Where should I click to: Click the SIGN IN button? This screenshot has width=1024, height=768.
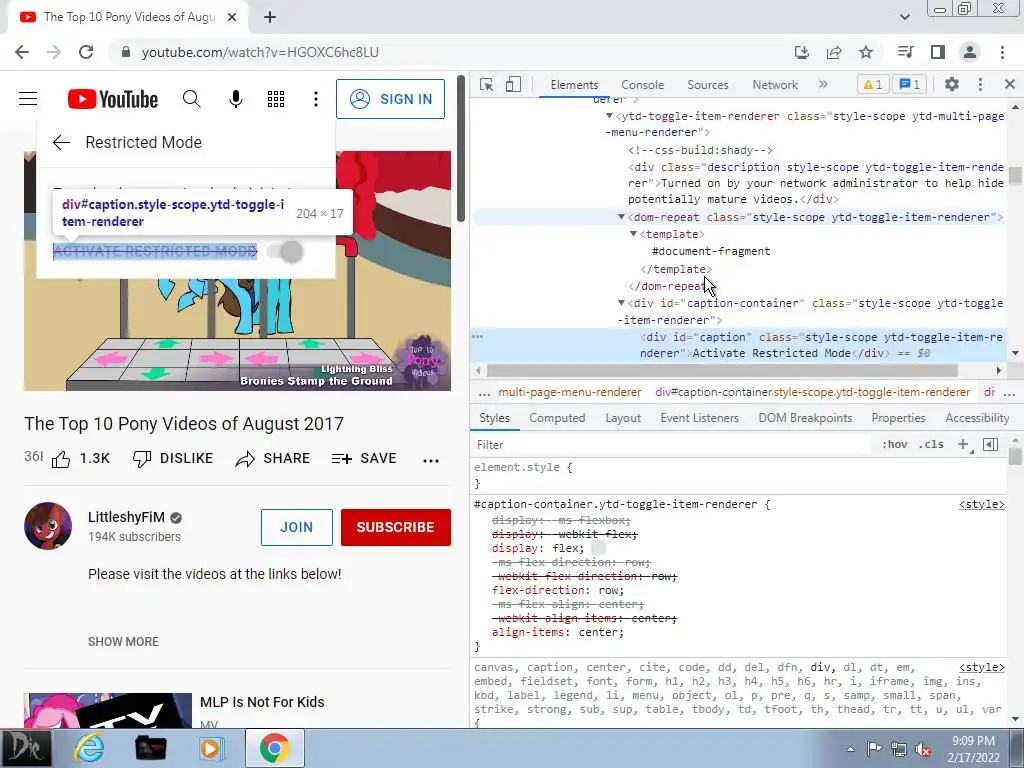(391, 99)
